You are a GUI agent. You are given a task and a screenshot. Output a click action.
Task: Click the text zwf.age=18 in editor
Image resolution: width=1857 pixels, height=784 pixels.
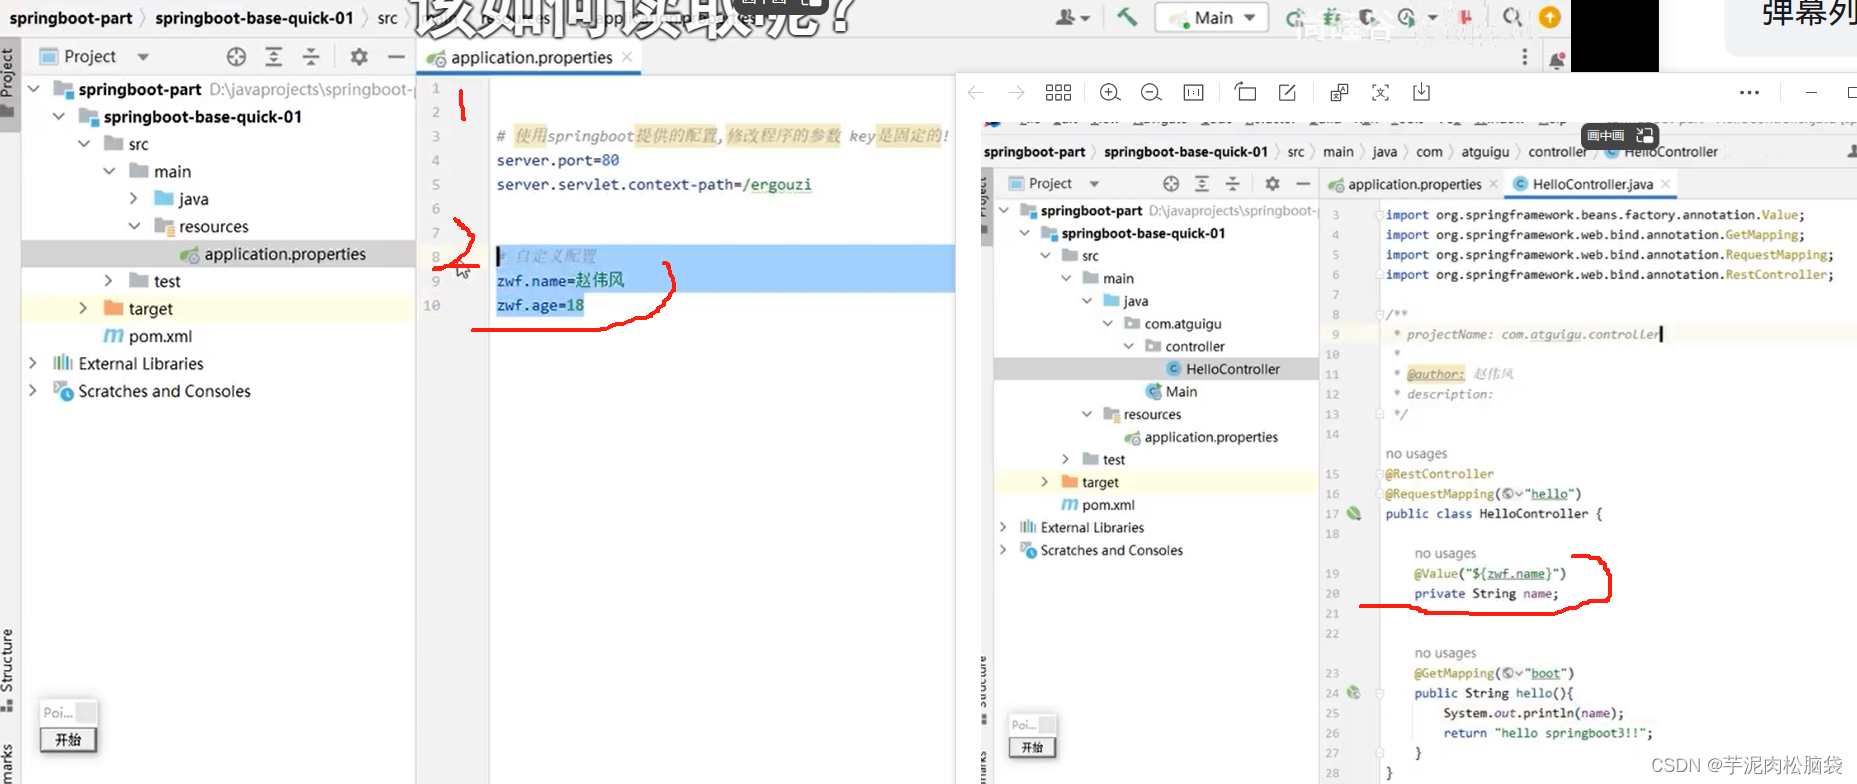pyautogui.click(x=540, y=305)
